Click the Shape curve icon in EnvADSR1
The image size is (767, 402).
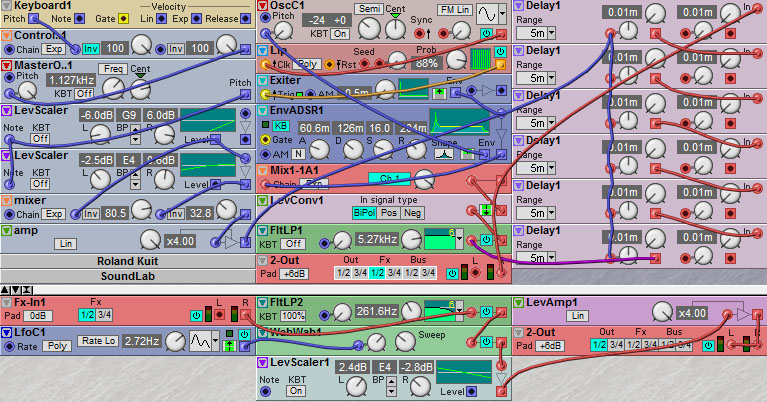coord(444,154)
